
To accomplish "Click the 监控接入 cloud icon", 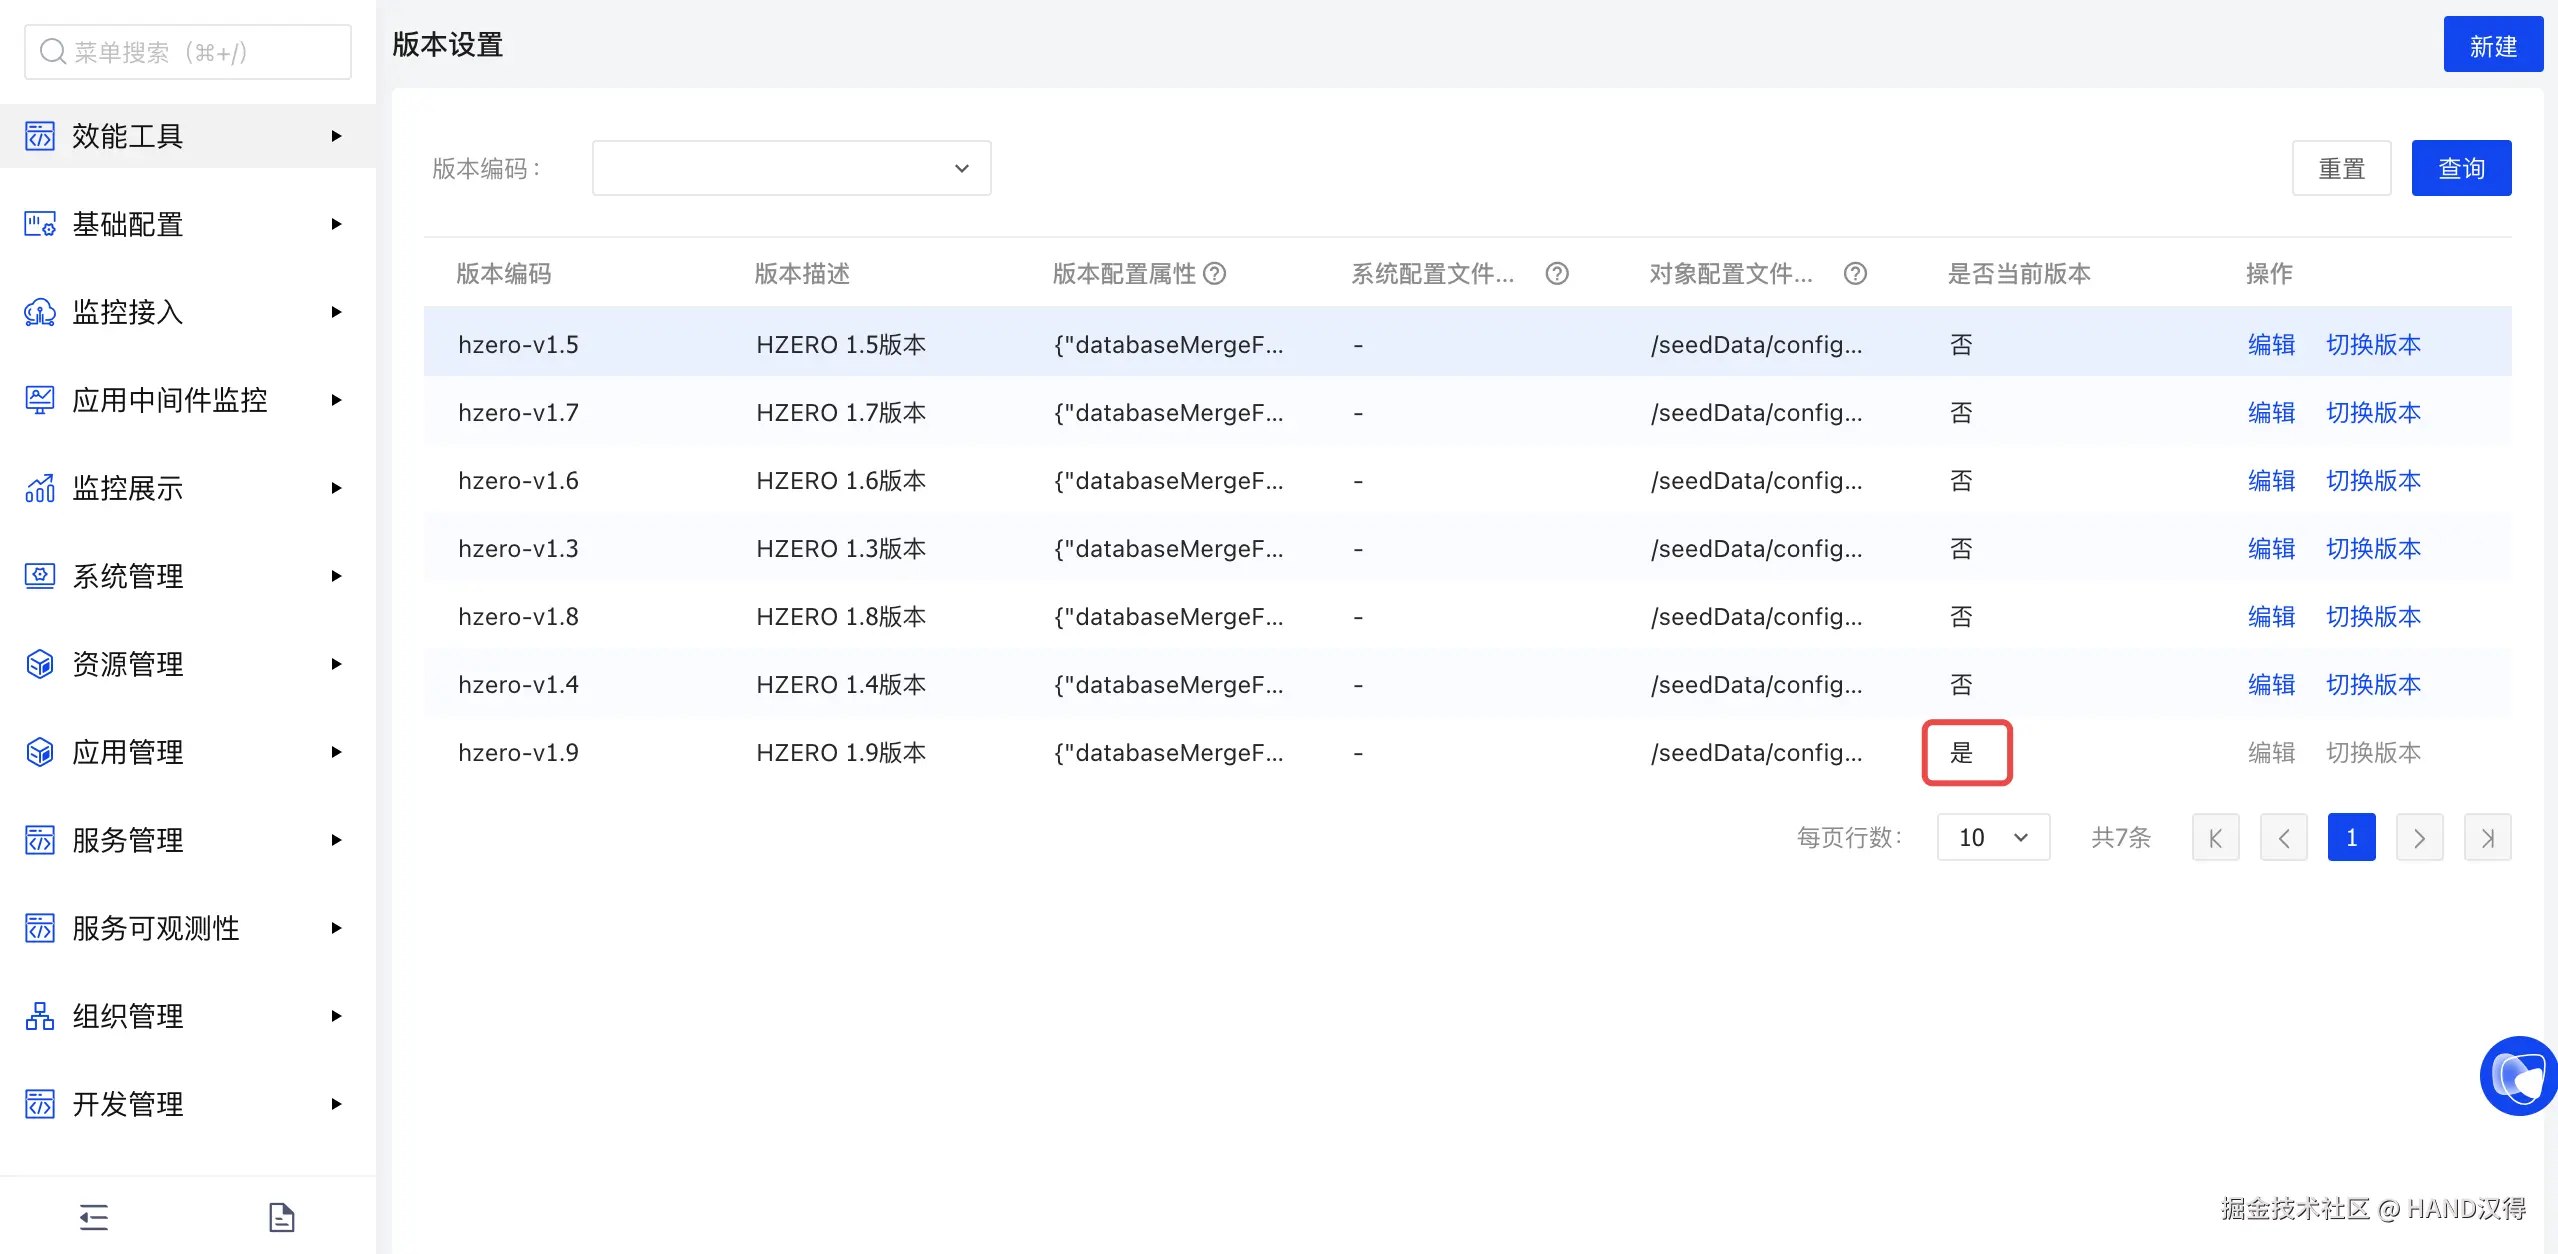I will pyautogui.click(x=40, y=312).
